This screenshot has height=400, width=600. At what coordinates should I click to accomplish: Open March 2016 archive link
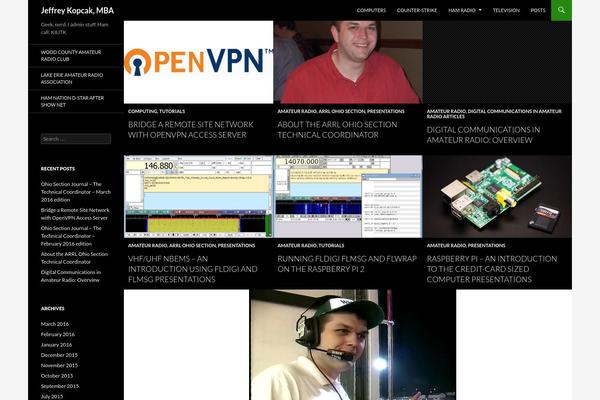(x=55, y=324)
